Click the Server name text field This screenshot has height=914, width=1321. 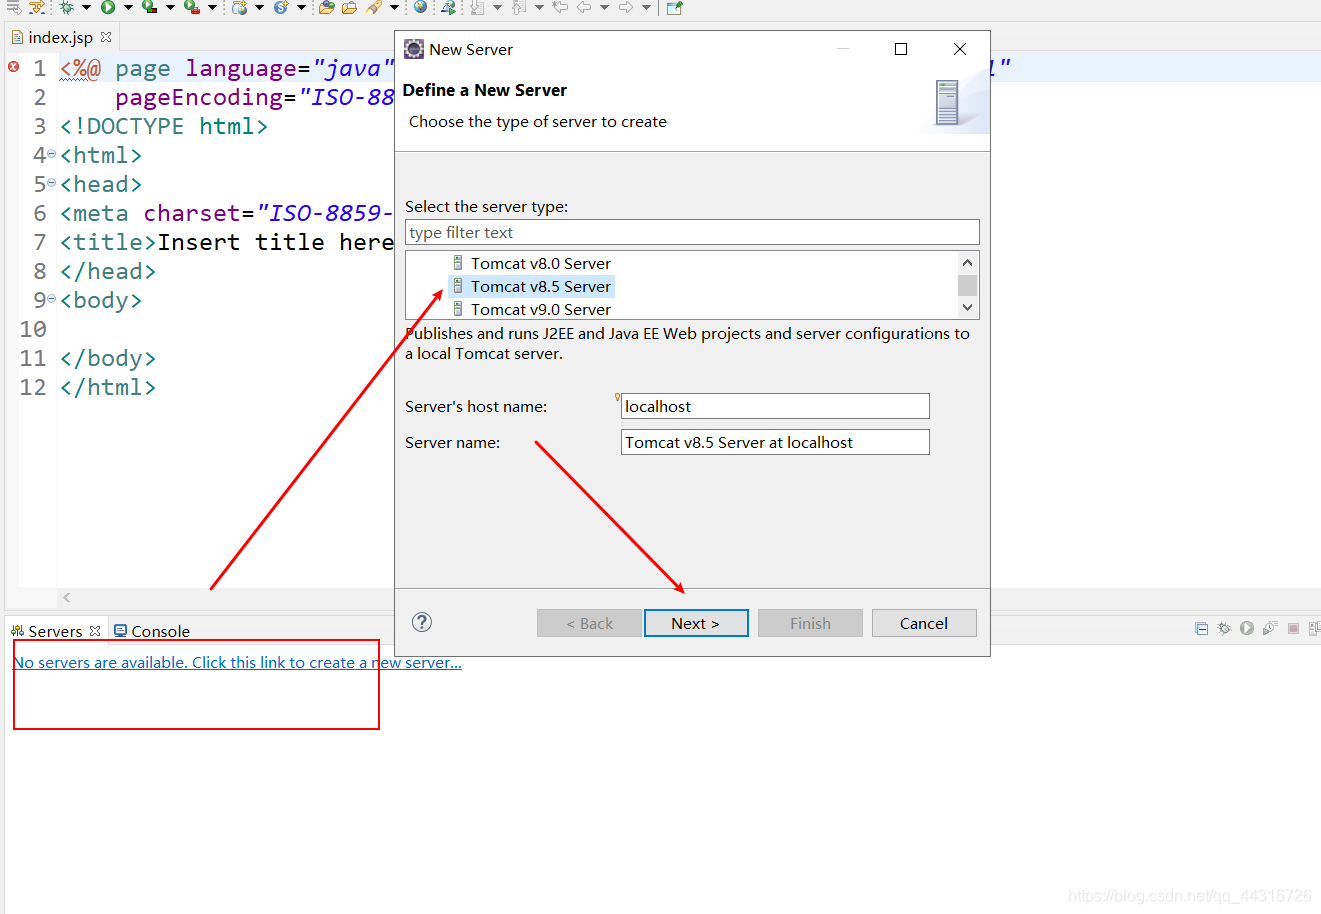(775, 442)
